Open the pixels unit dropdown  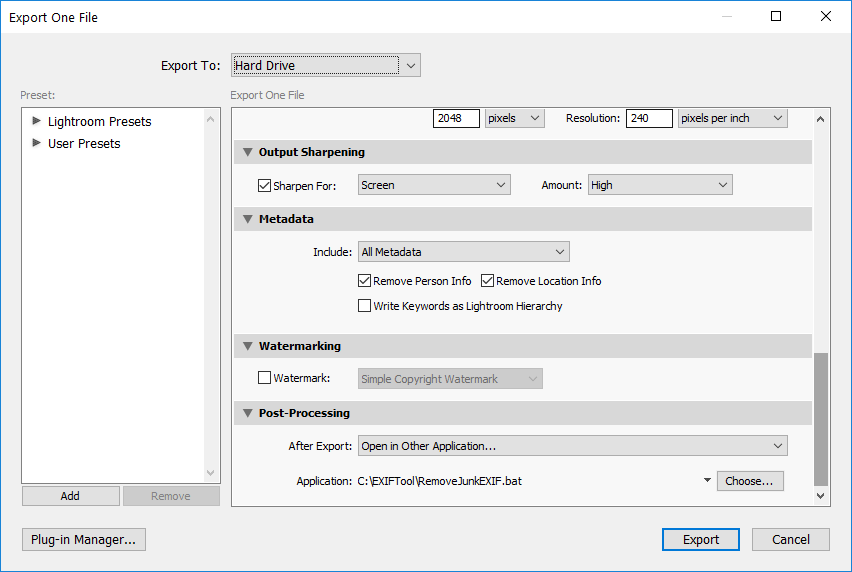point(515,118)
